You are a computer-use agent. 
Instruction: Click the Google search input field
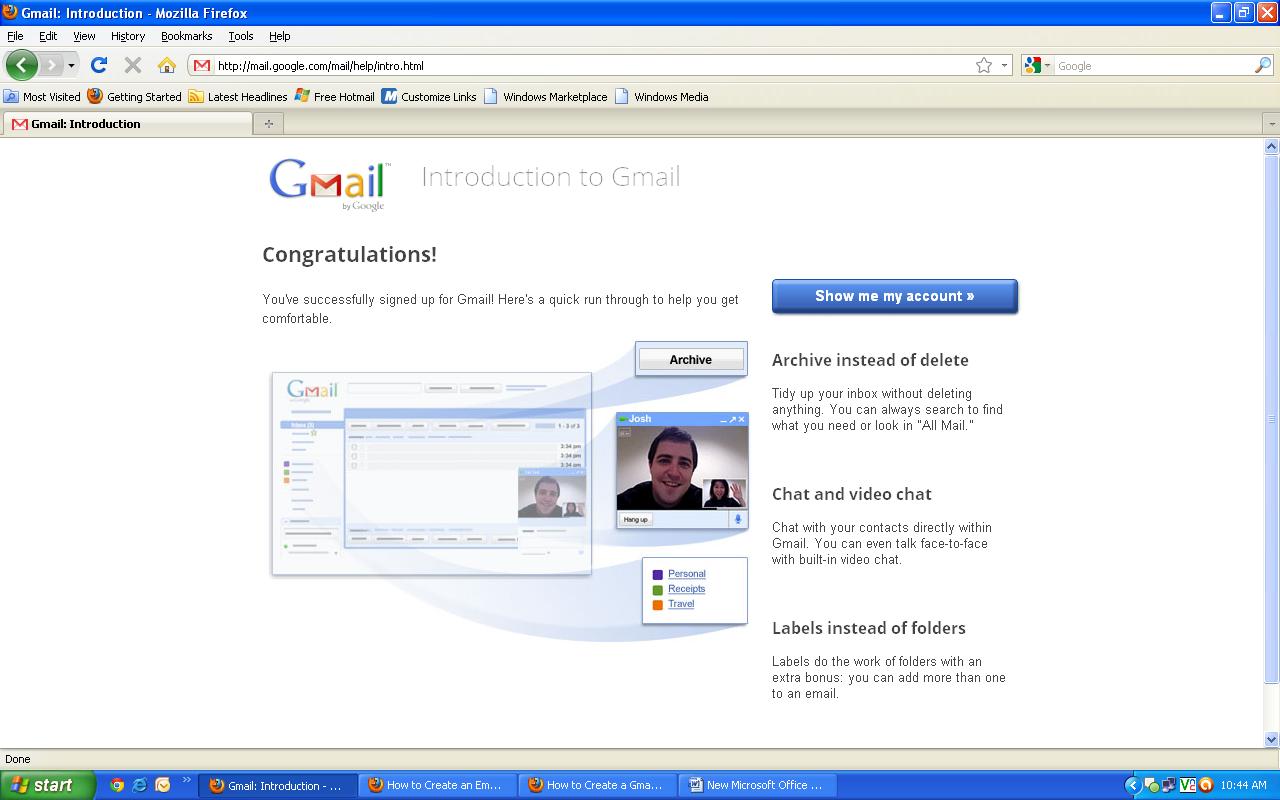pyautogui.click(x=1150, y=65)
